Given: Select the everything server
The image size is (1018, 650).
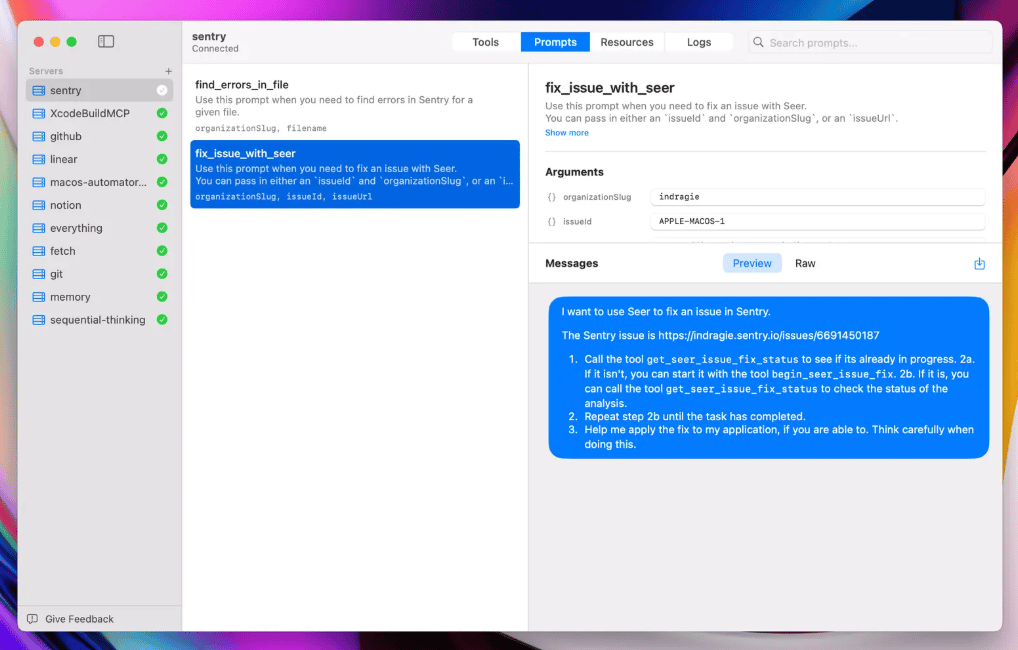Looking at the screenshot, I should pyautogui.click(x=99, y=228).
